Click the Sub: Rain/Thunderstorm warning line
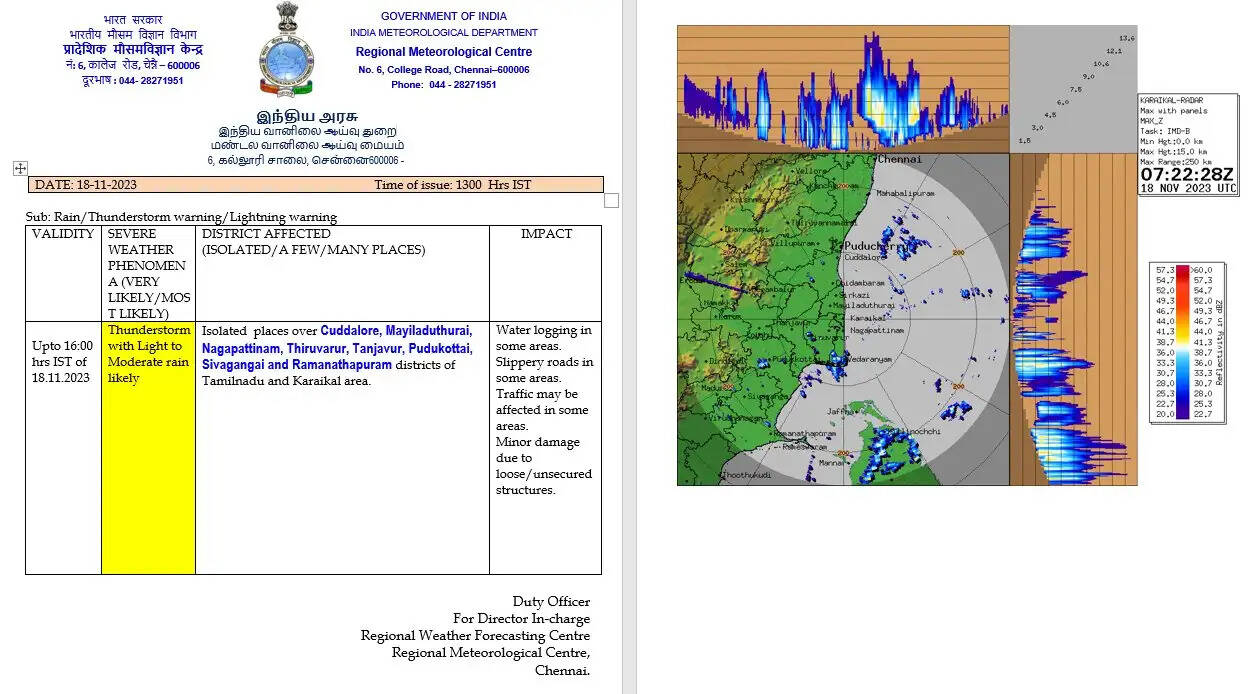Screen dimensions: 1251x694 (181, 217)
